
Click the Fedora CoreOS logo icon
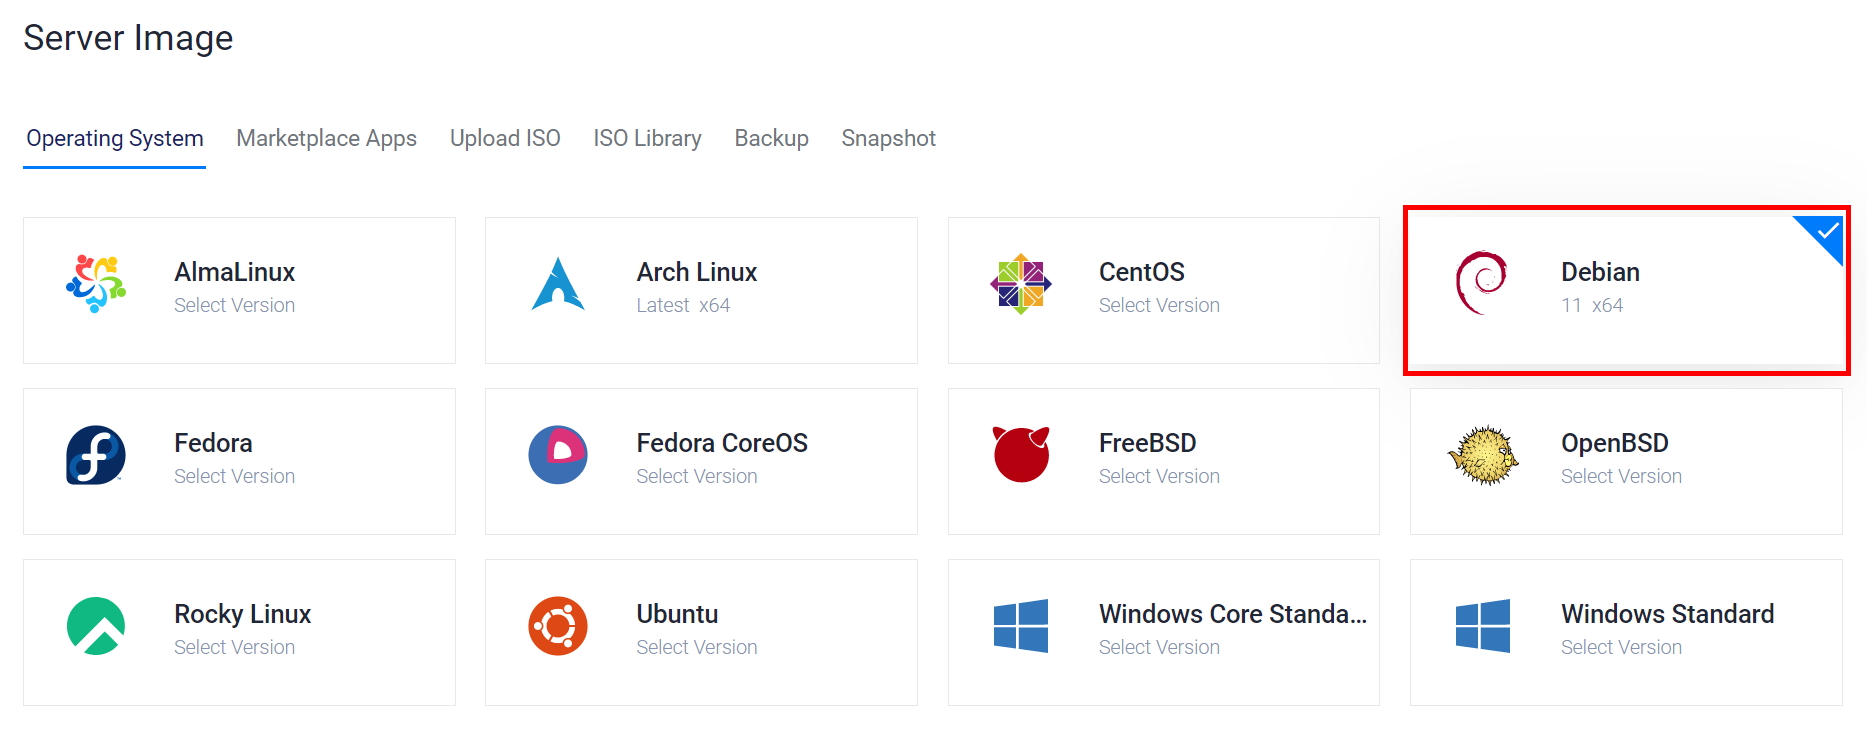tap(558, 455)
